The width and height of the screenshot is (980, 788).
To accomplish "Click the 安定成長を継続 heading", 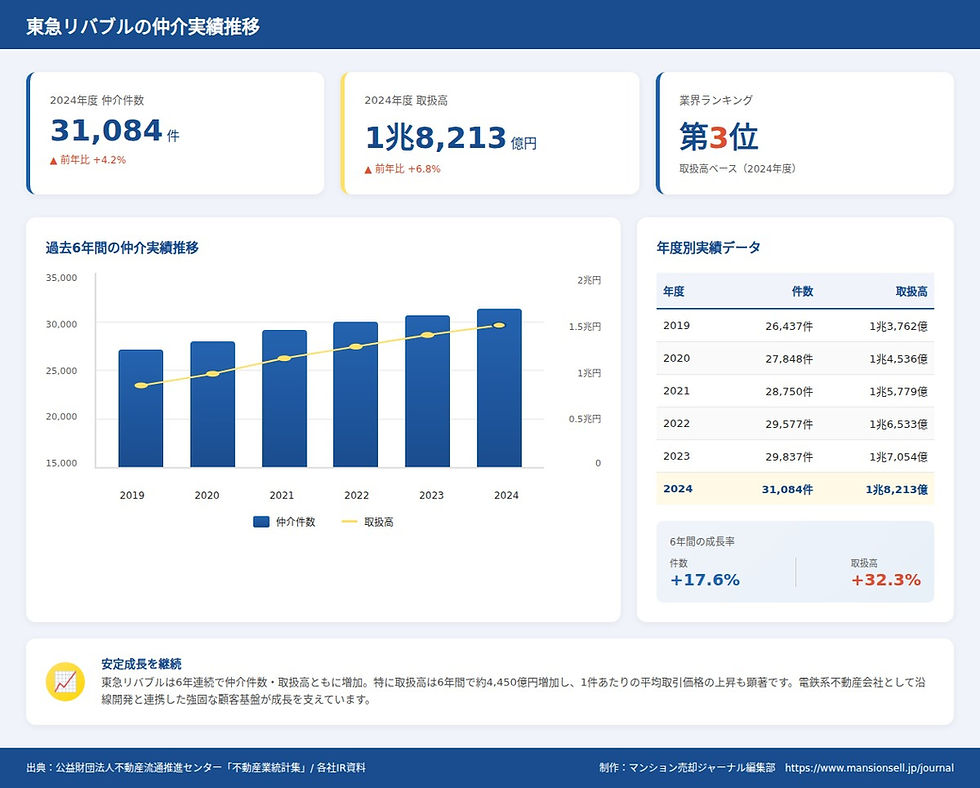I will (x=141, y=664).
